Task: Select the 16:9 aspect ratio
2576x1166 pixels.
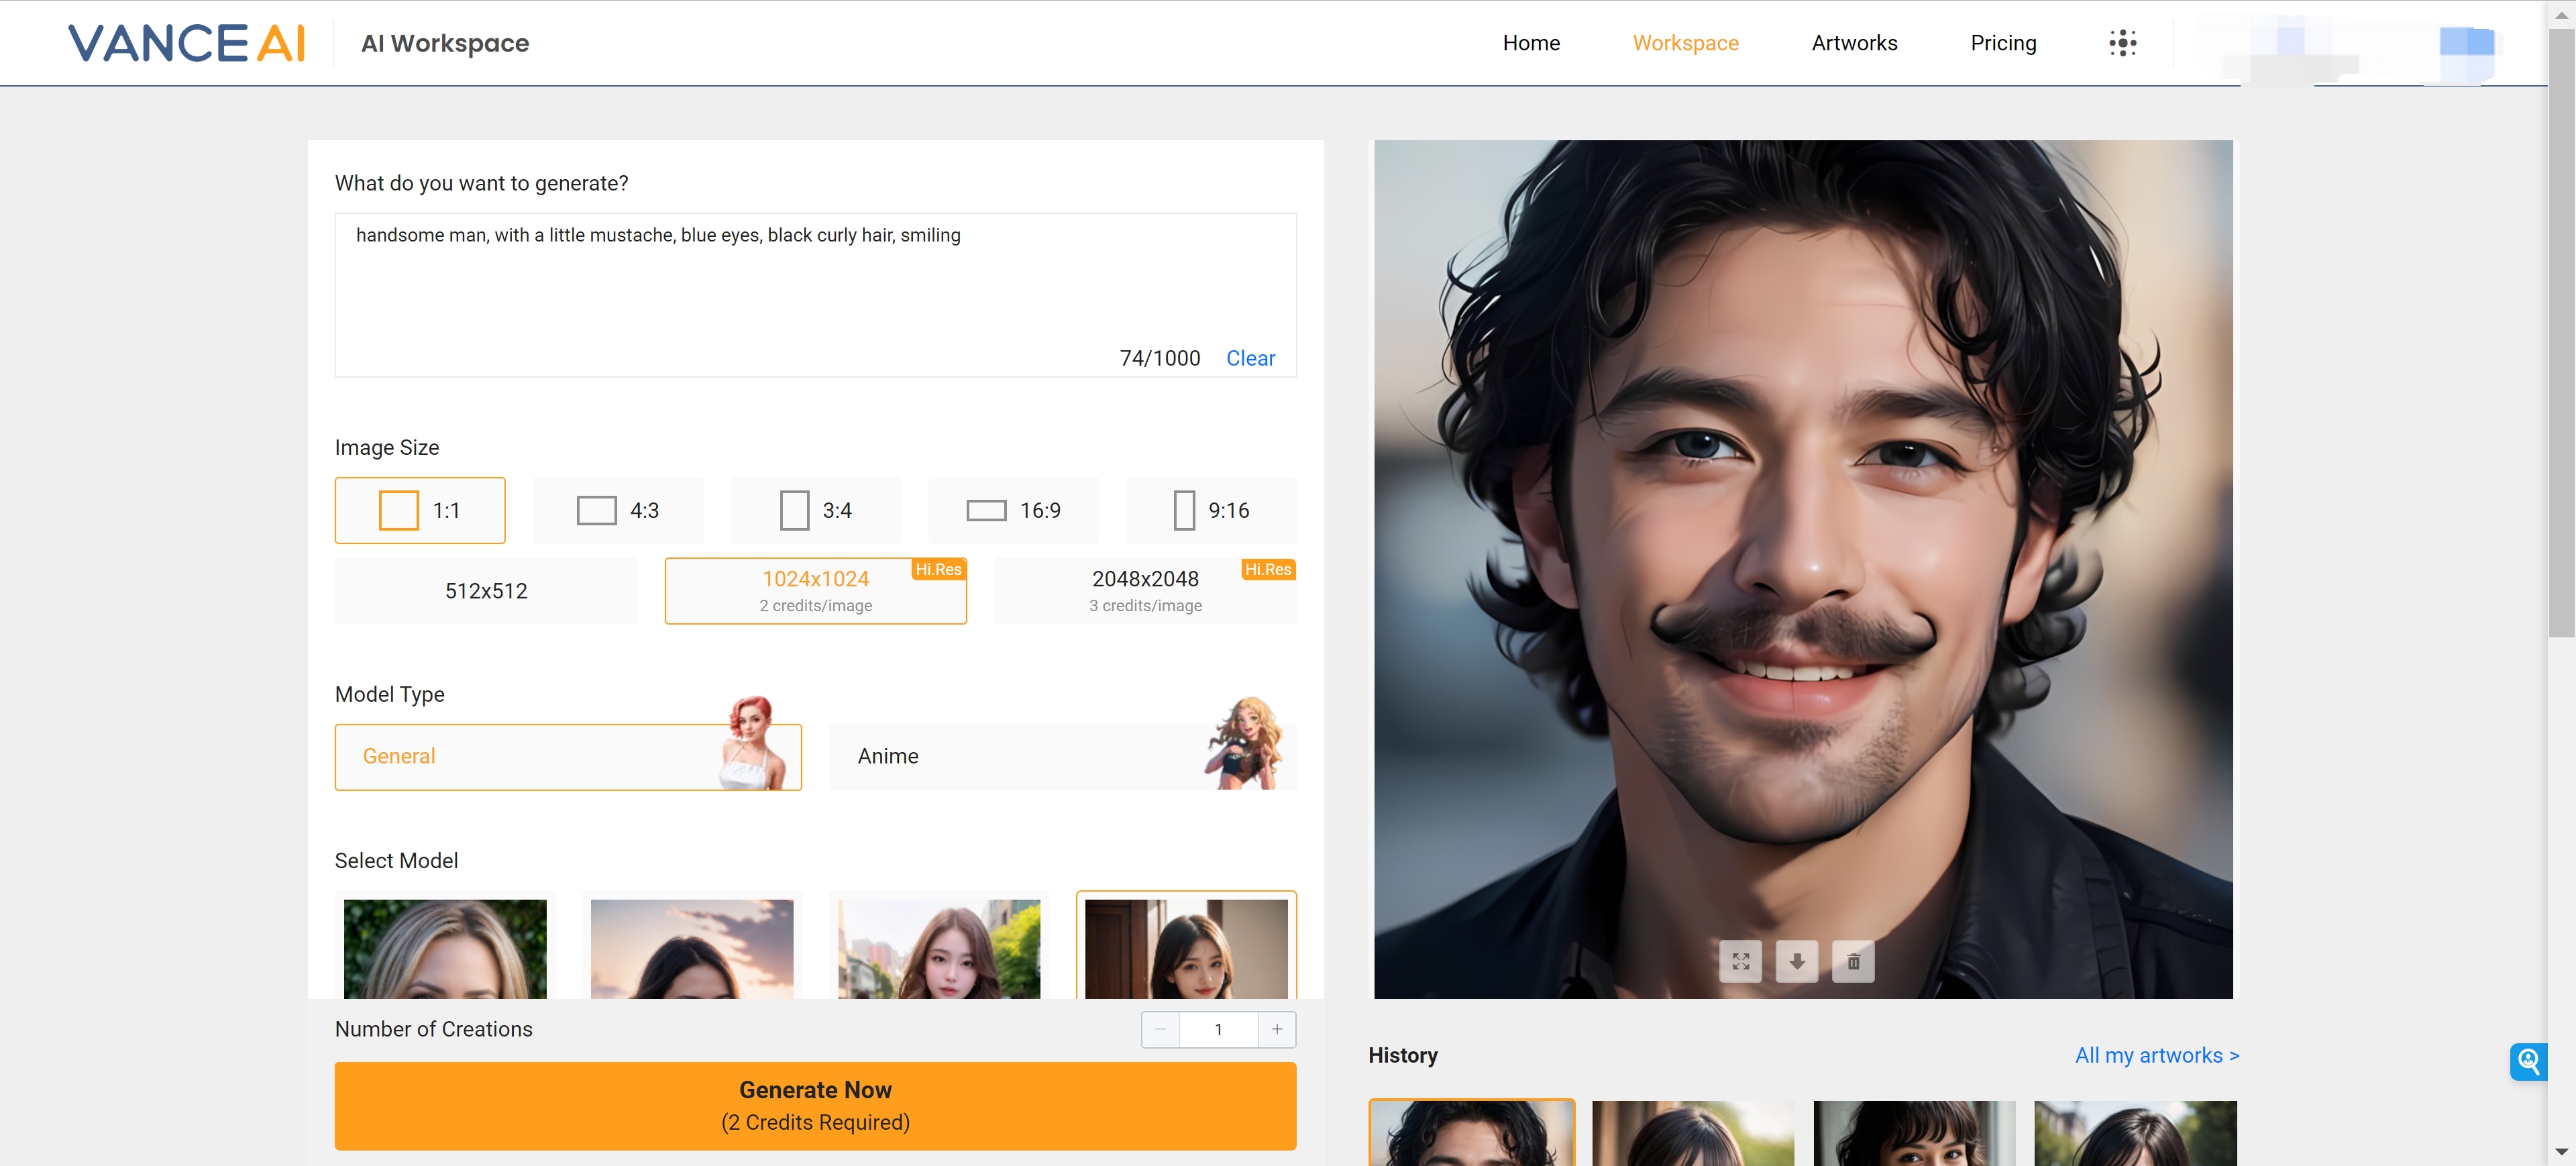Action: click(1013, 510)
